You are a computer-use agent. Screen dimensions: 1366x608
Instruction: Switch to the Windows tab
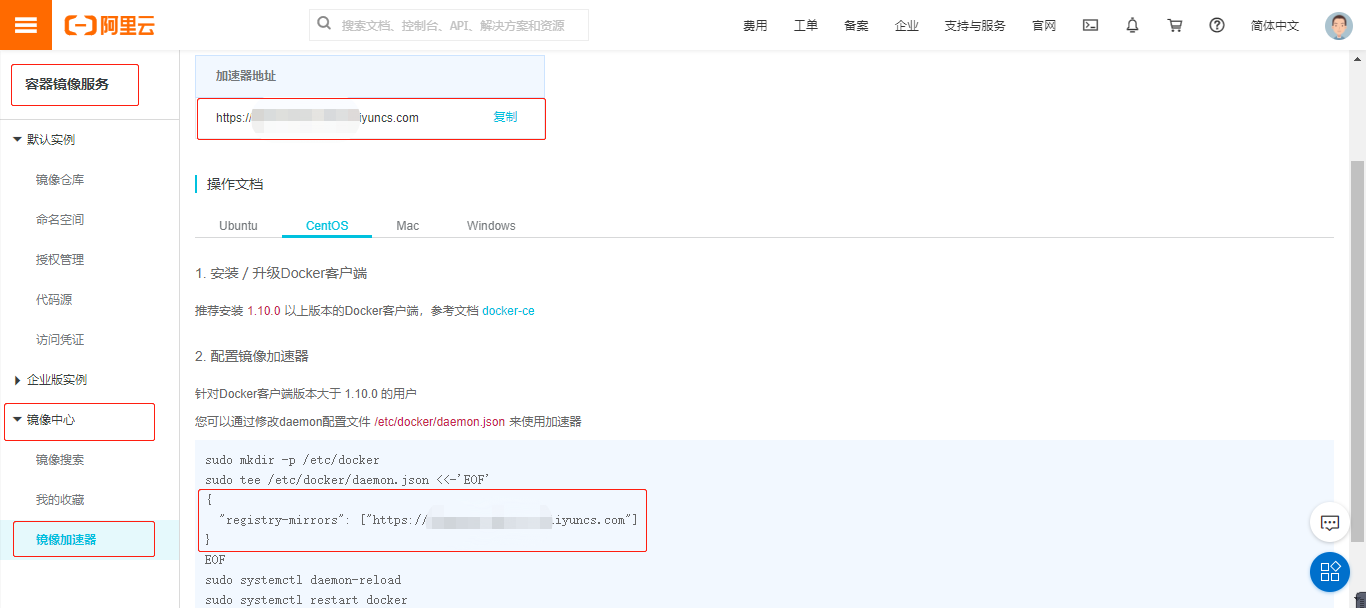491,226
